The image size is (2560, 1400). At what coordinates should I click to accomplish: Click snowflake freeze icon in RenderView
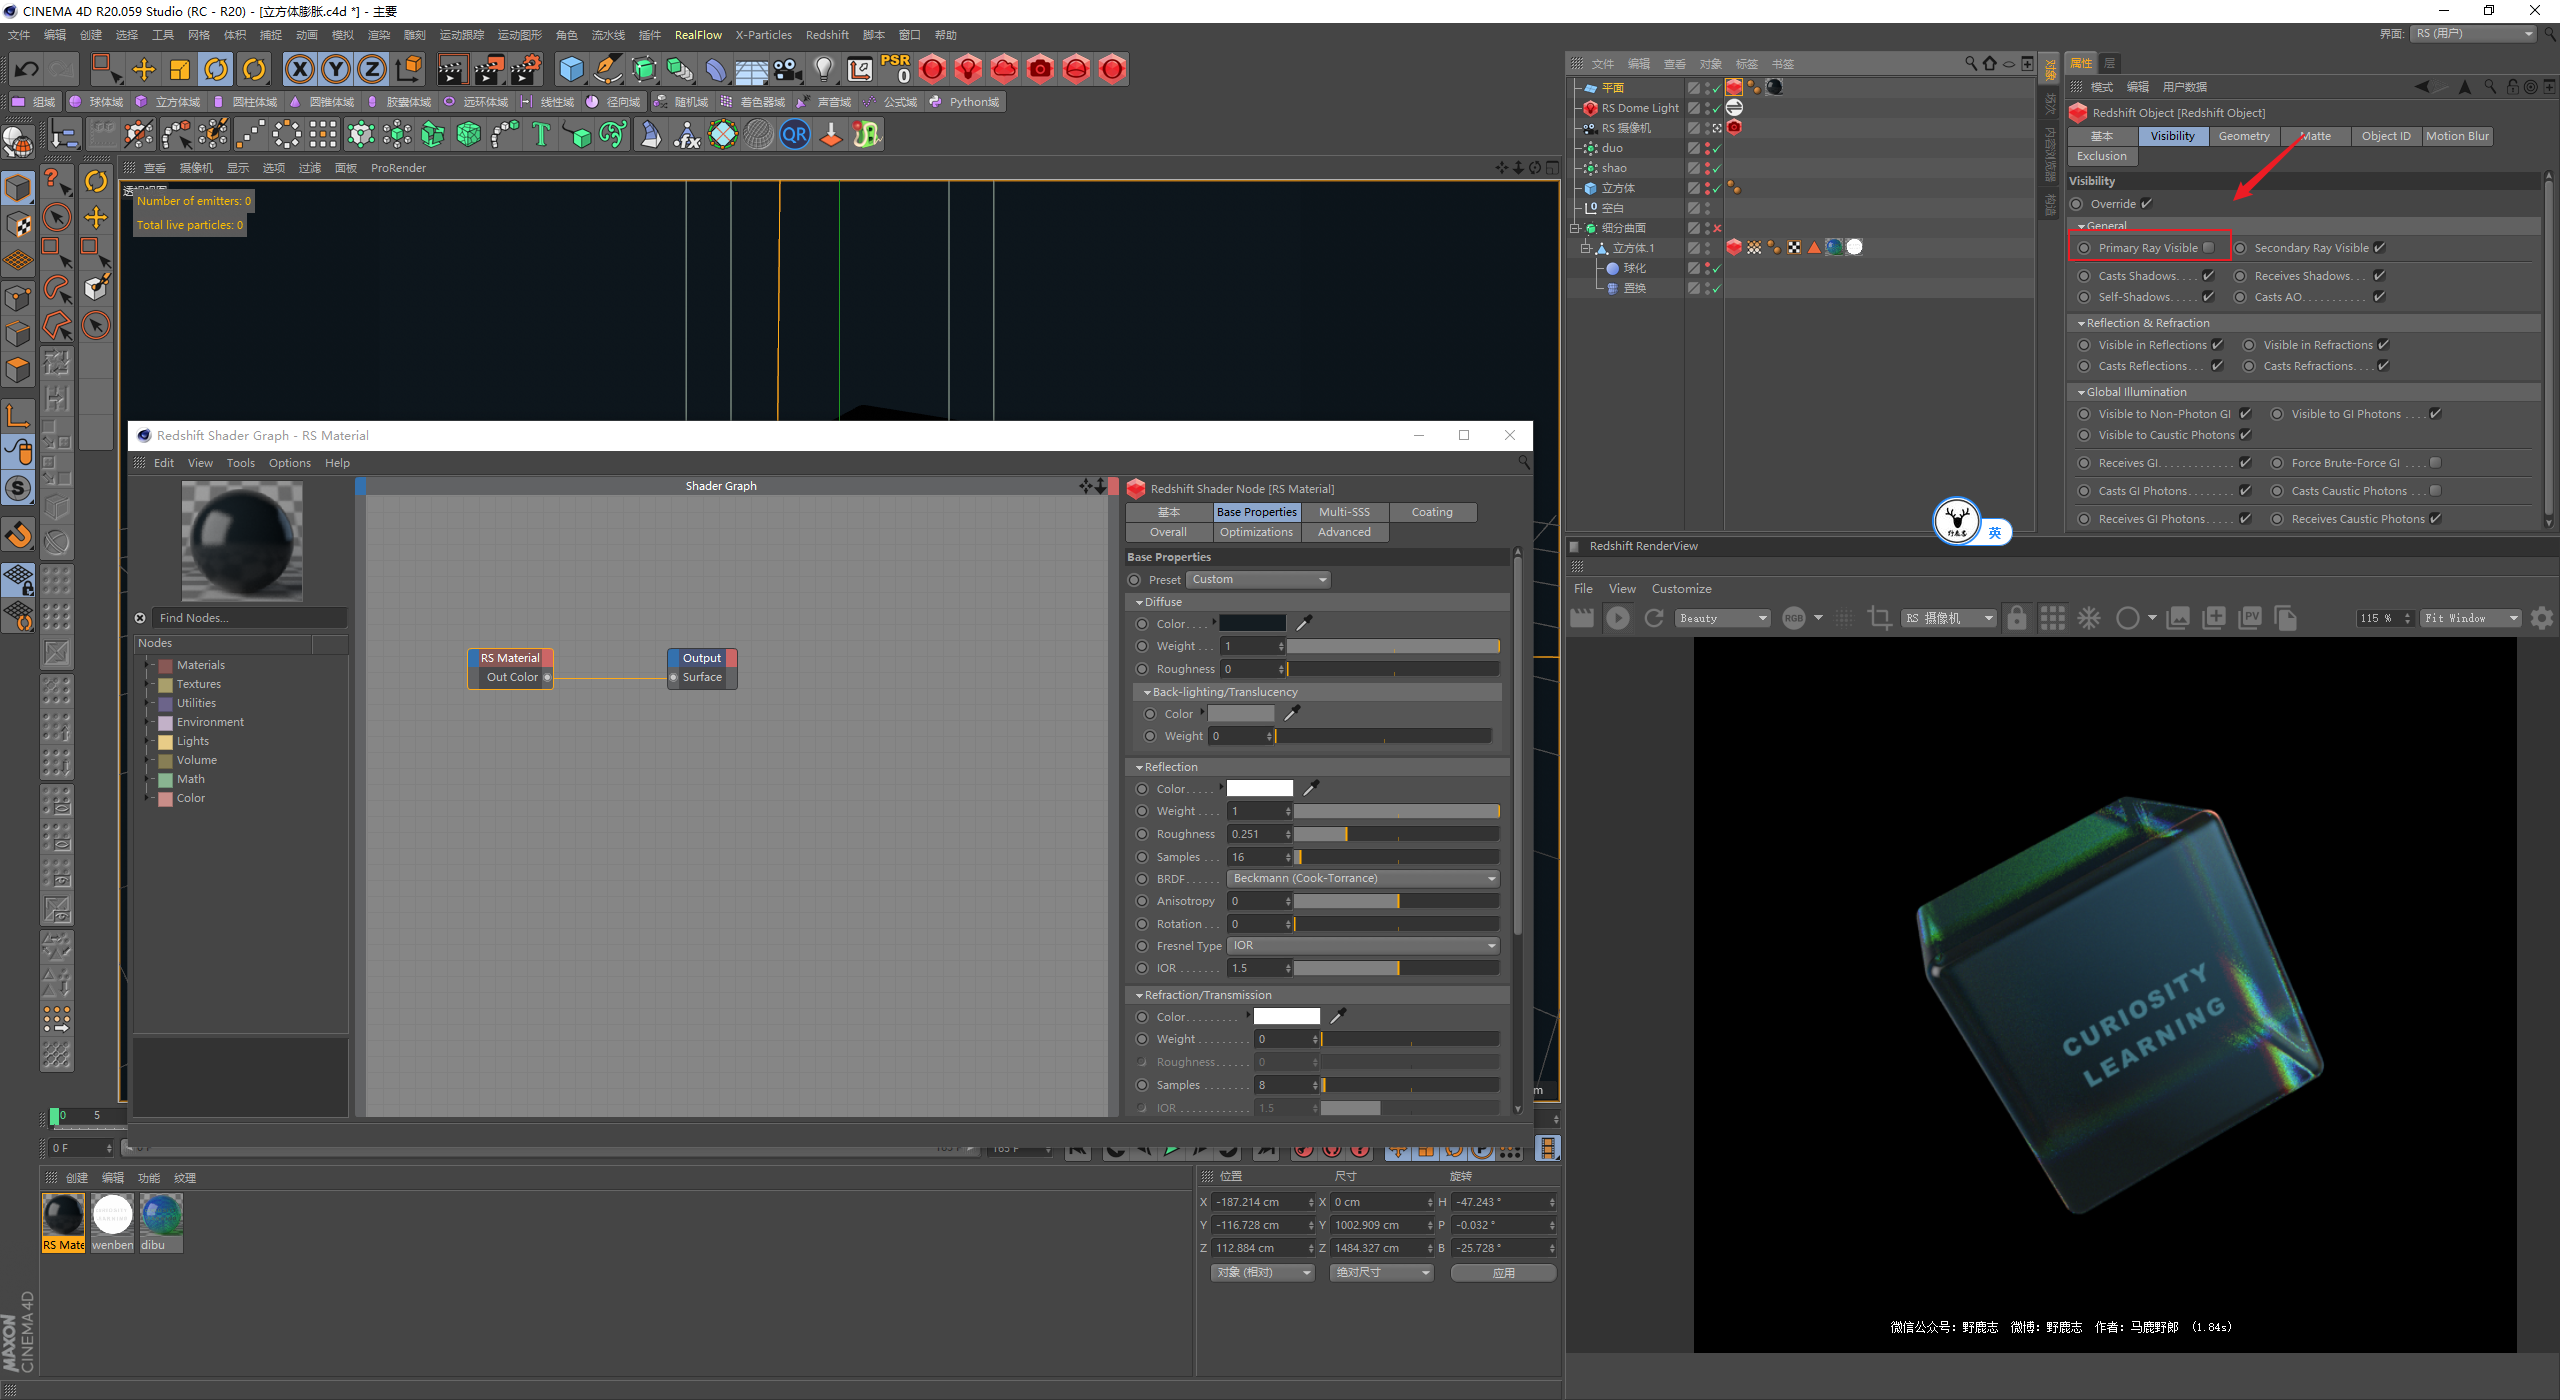tap(2089, 619)
